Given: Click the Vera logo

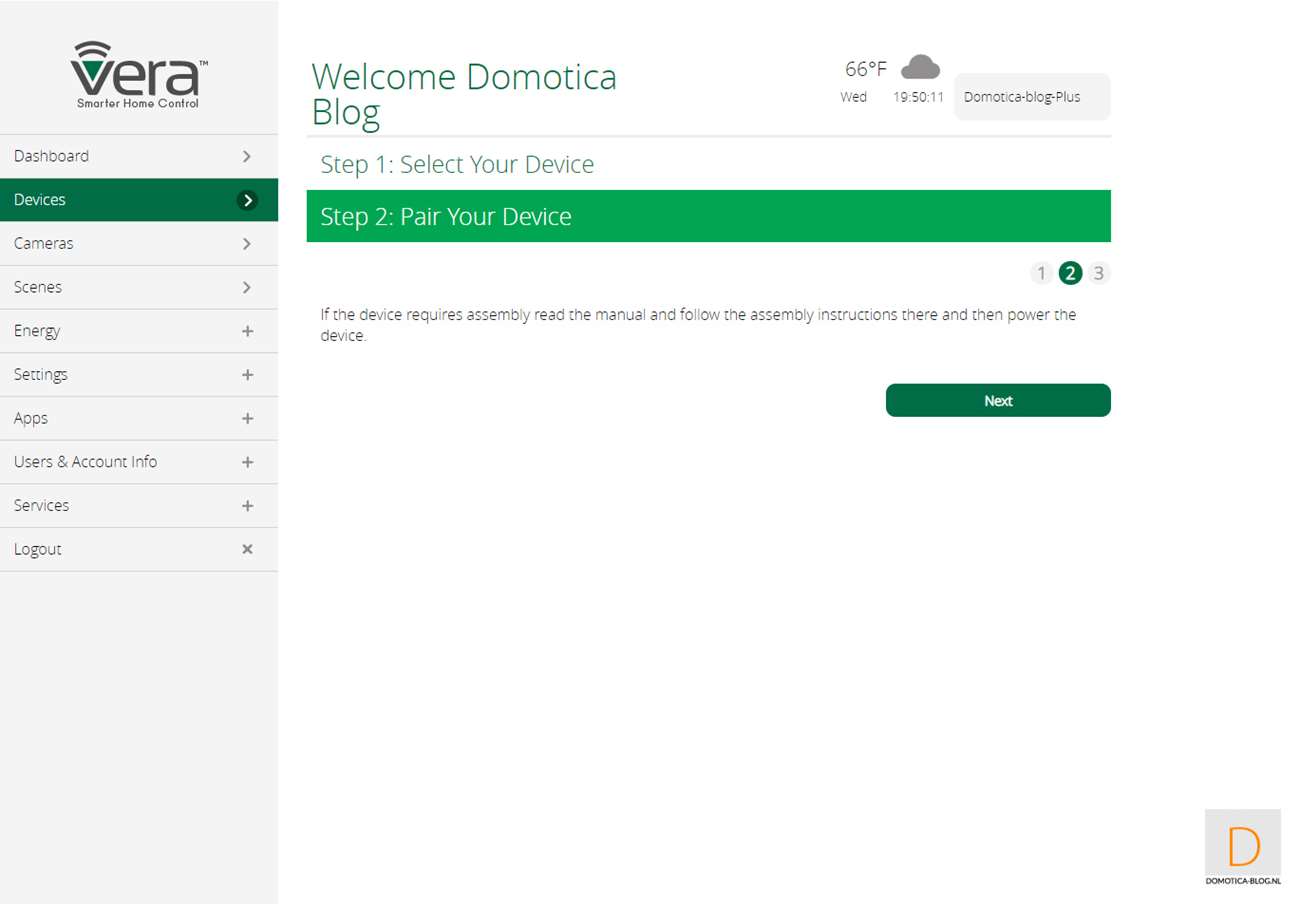Looking at the screenshot, I should click(139, 75).
